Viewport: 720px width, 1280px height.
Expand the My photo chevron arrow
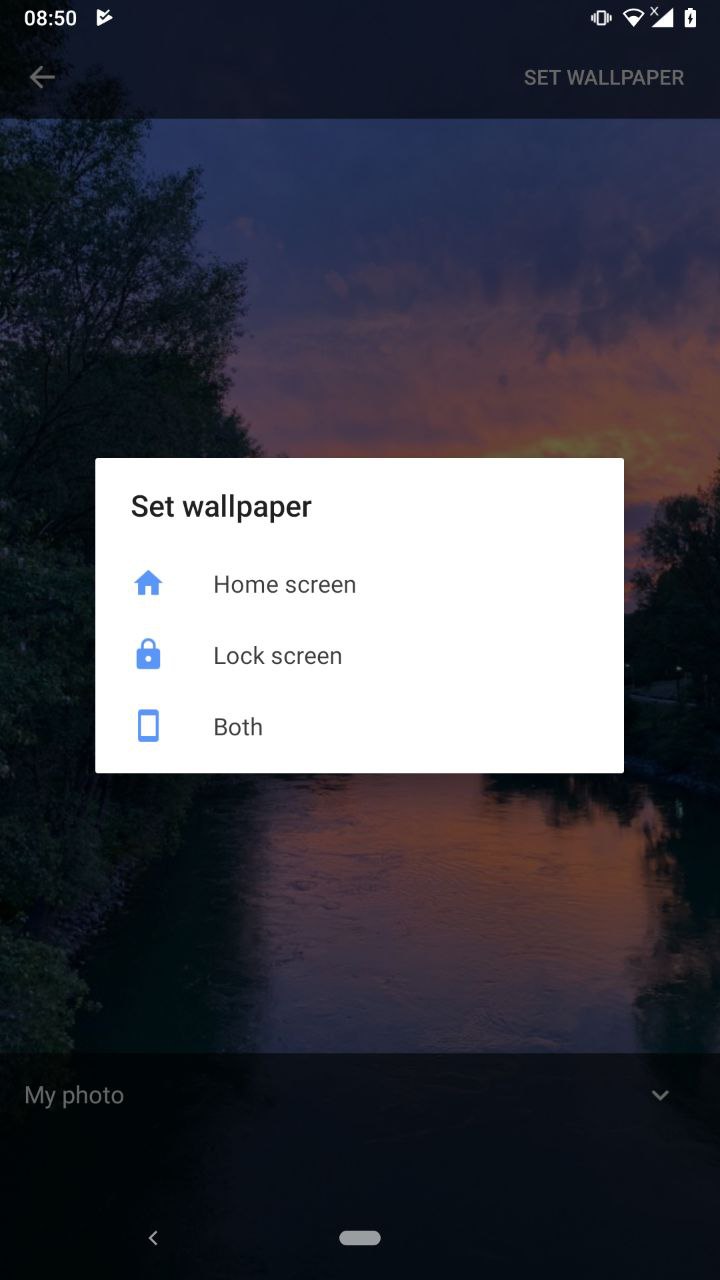660,1095
